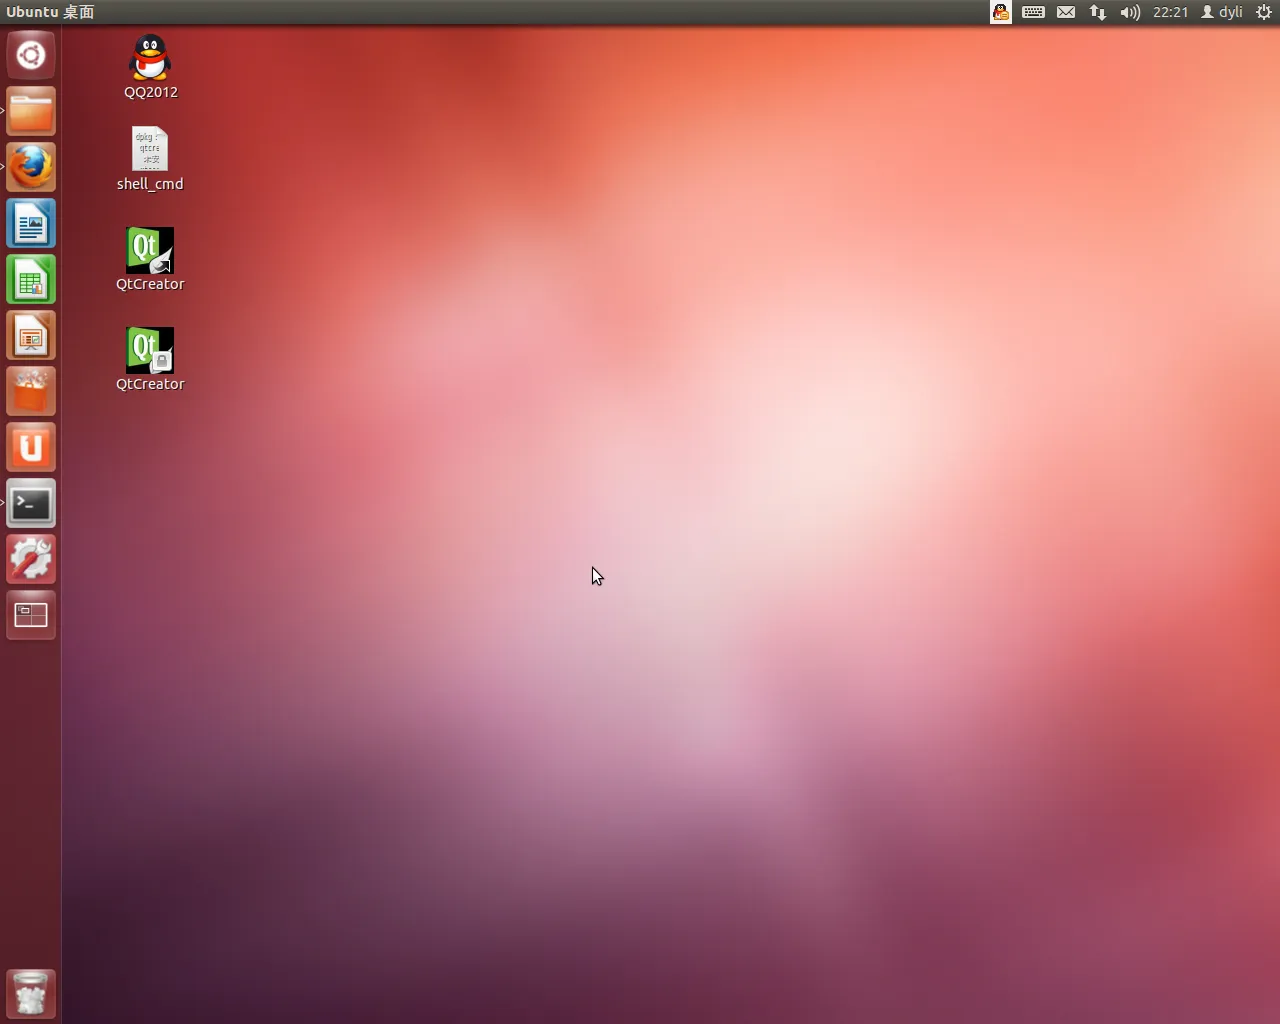Screen dimensions: 1280x1024
Task: Launch LibreOffice Calc spreadsheet icon
Action: point(31,280)
